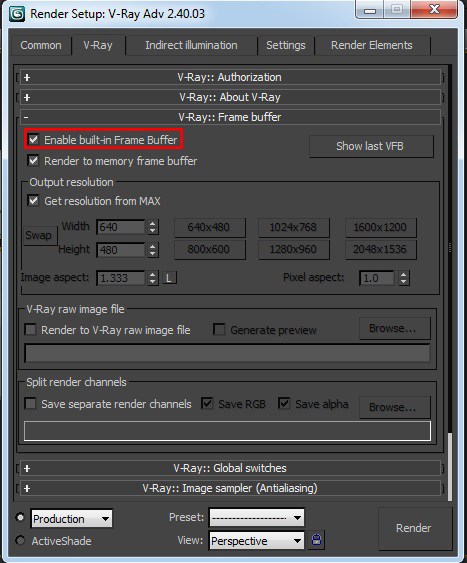The image size is (467, 563).
Task: Check the Generate preview box
Action: (219, 329)
